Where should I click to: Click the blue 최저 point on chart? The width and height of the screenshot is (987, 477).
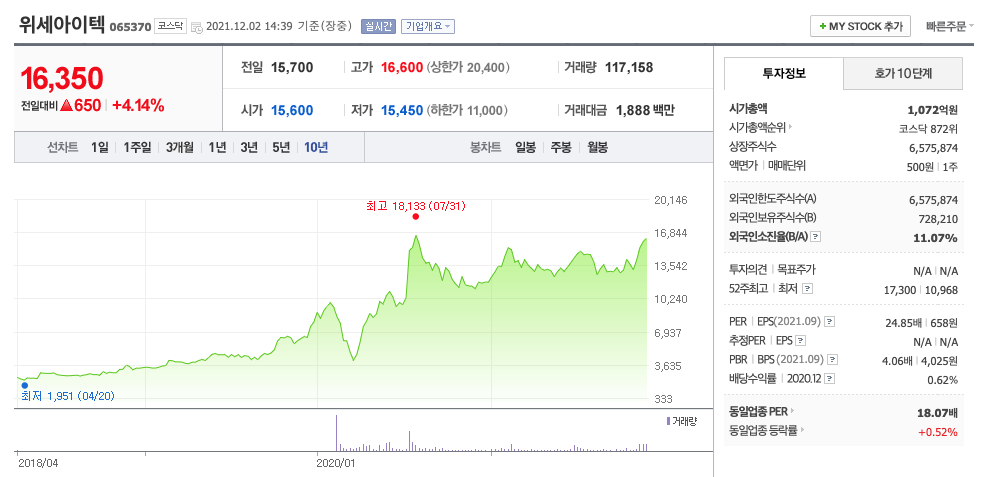pos(25,385)
